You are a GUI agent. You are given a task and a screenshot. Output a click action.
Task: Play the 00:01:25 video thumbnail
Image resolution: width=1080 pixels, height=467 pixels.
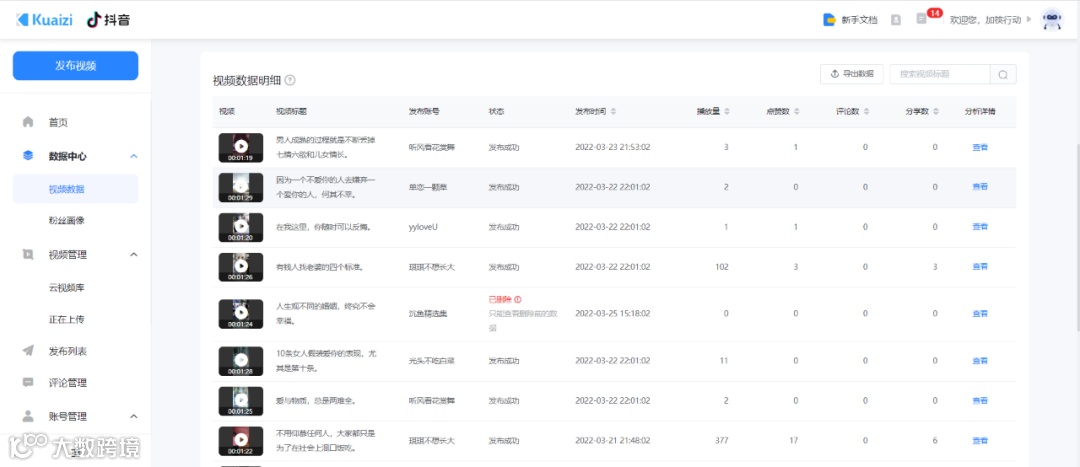click(x=240, y=401)
